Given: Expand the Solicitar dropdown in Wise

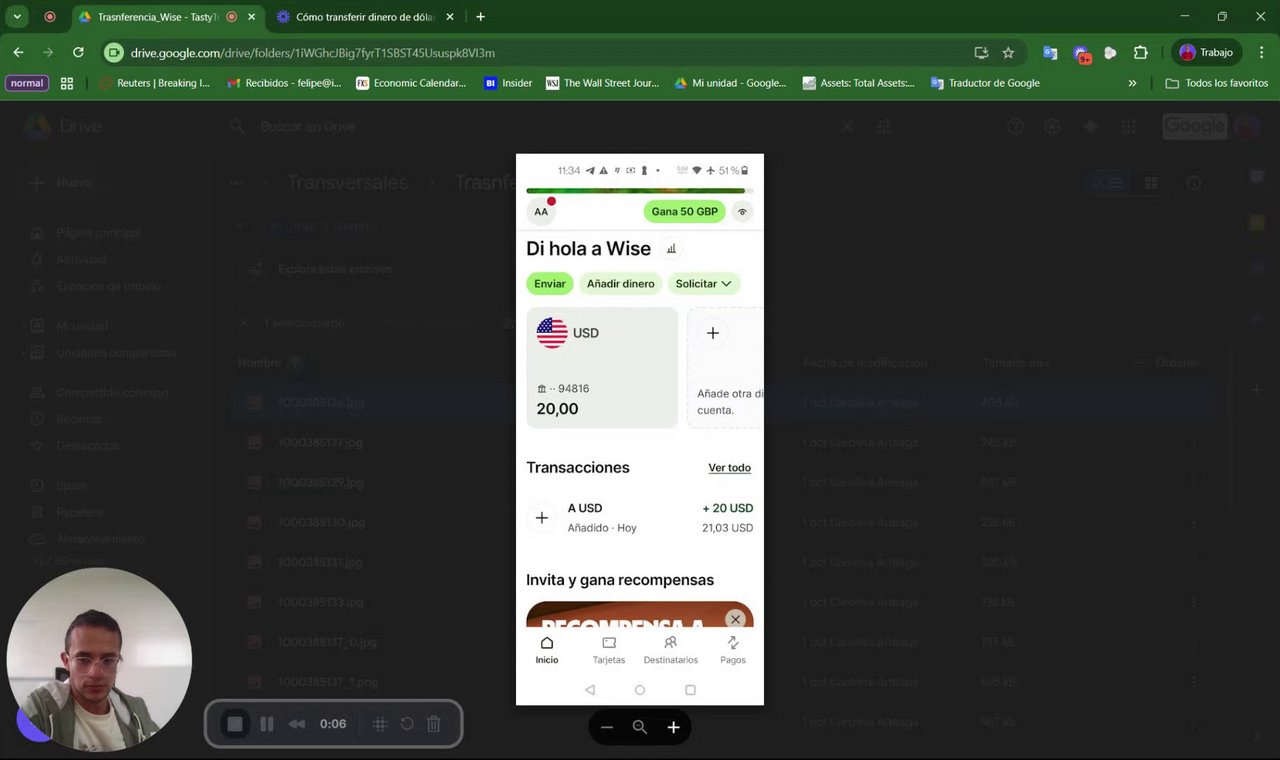Looking at the screenshot, I should point(704,284).
